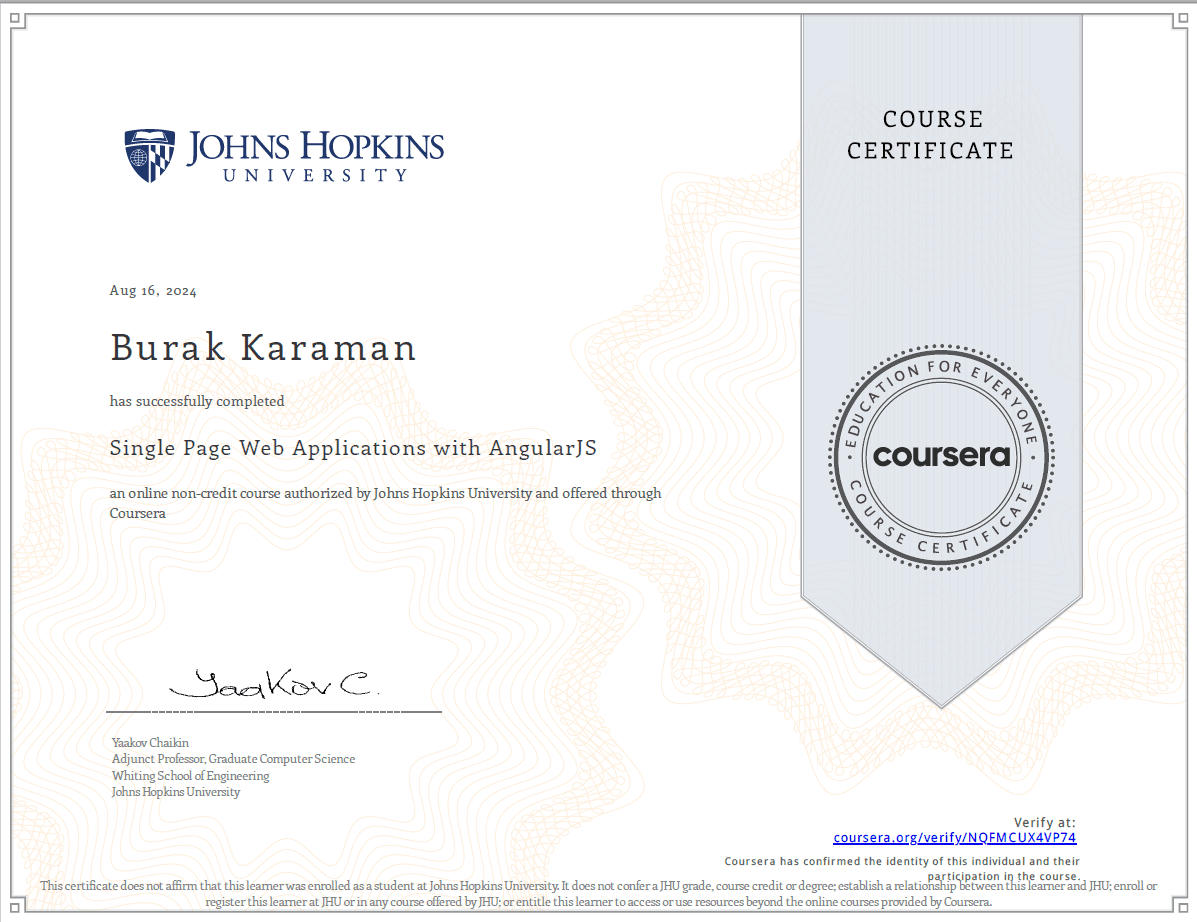The height and width of the screenshot is (922, 1197).
Task: Click the text 'has successfully completed'
Action: pos(197,401)
